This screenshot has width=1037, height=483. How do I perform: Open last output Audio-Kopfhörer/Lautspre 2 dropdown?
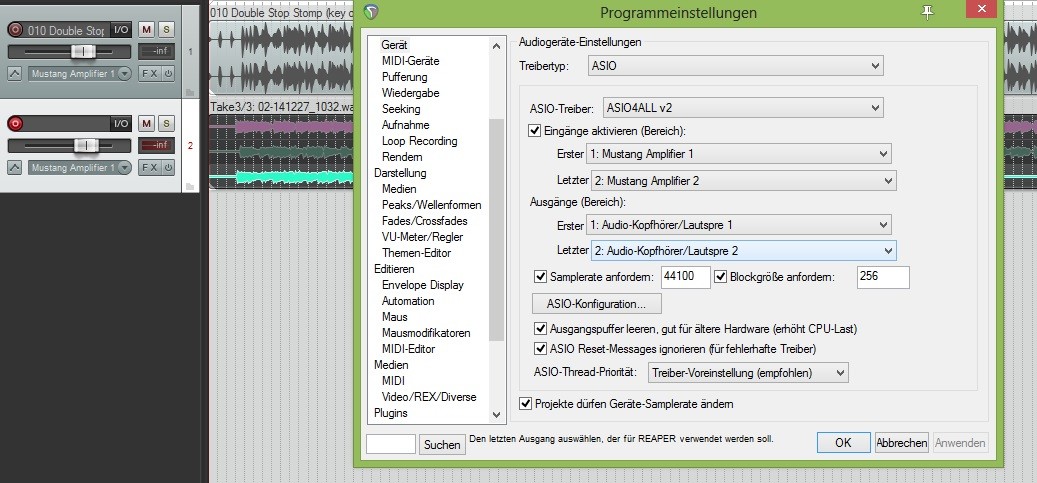(x=743, y=251)
